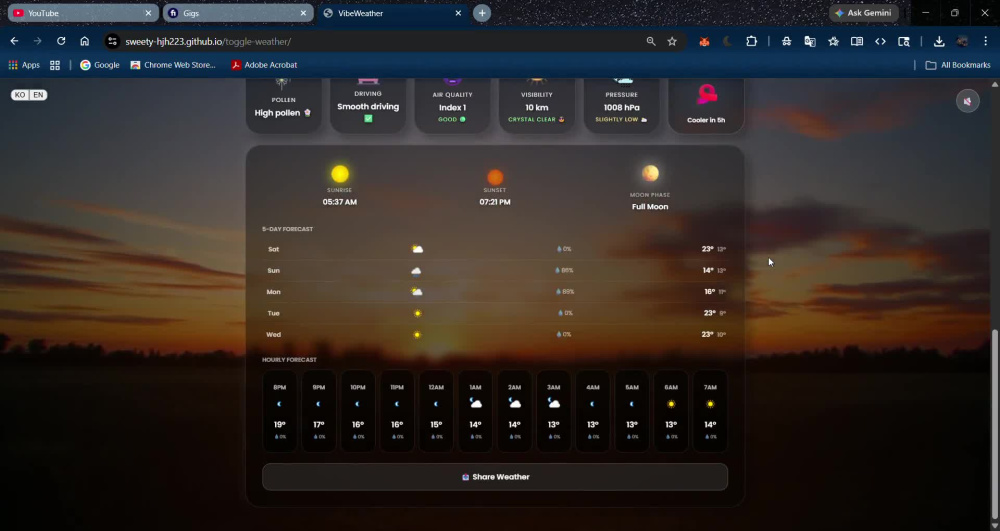The width and height of the screenshot is (1000, 531).
Task: Open the 1AM hourly forecast card
Action: coord(475,412)
